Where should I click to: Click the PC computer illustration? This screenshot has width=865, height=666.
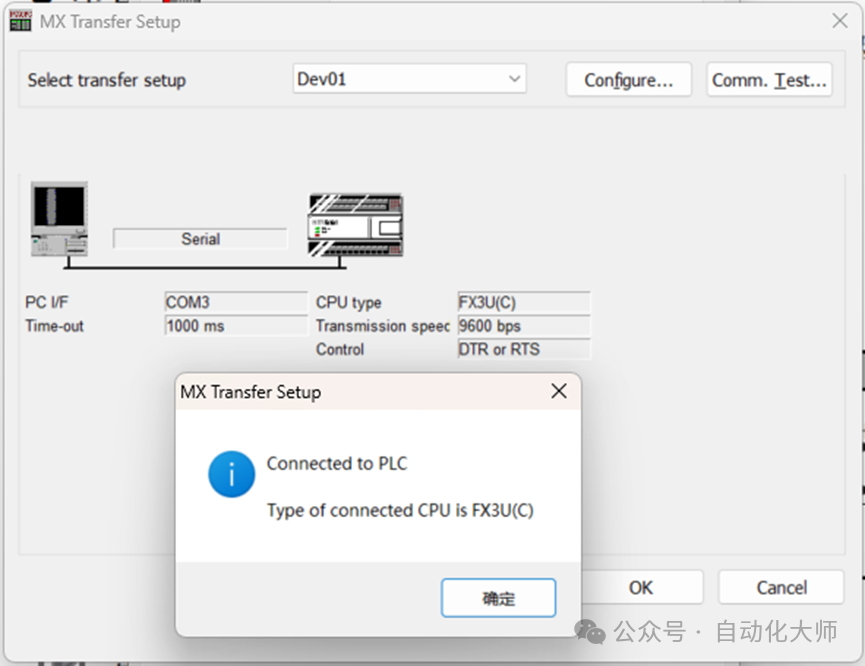(60, 219)
